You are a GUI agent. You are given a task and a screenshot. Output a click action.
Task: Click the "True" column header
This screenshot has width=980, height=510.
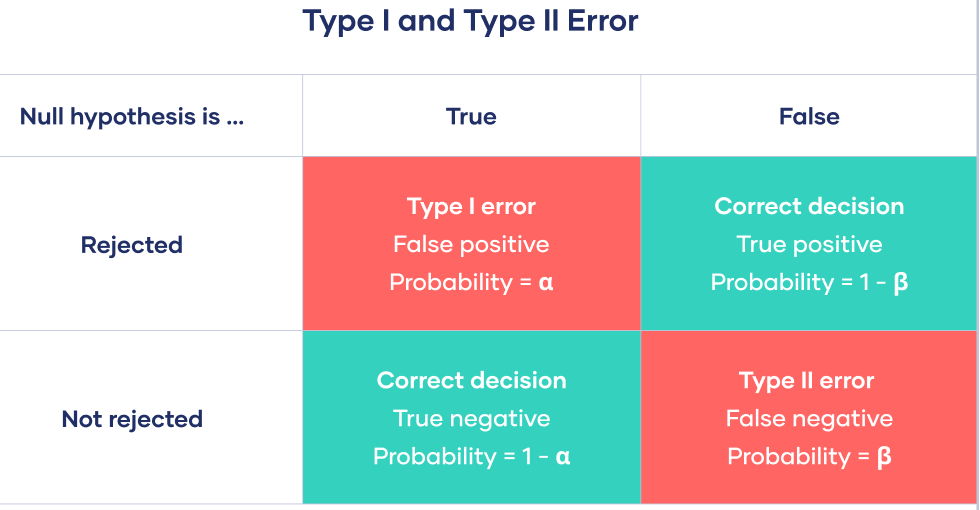tap(471, 116)
